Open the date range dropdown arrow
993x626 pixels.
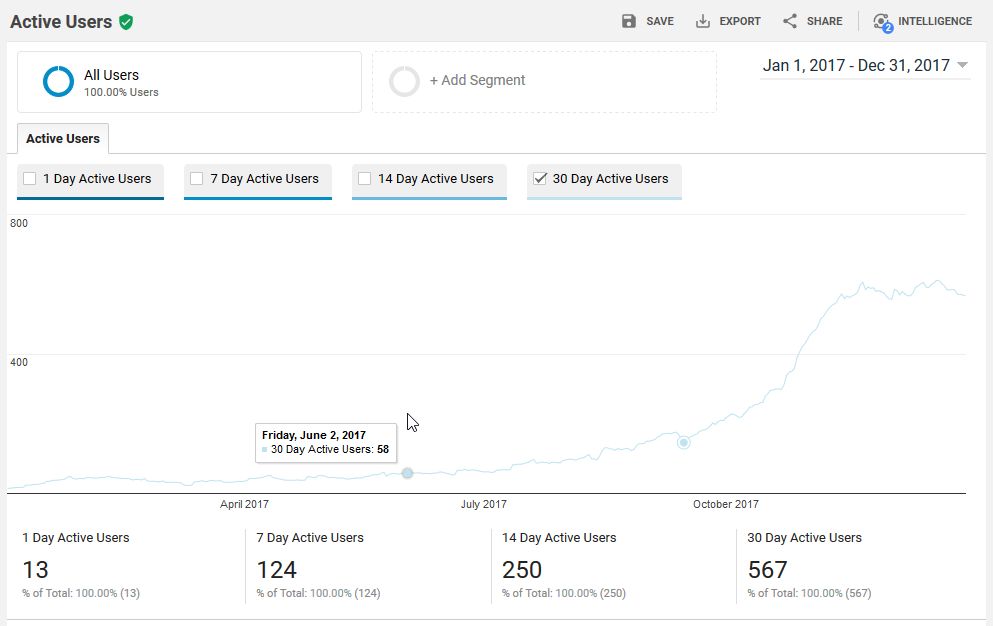(x=962, y=66)
